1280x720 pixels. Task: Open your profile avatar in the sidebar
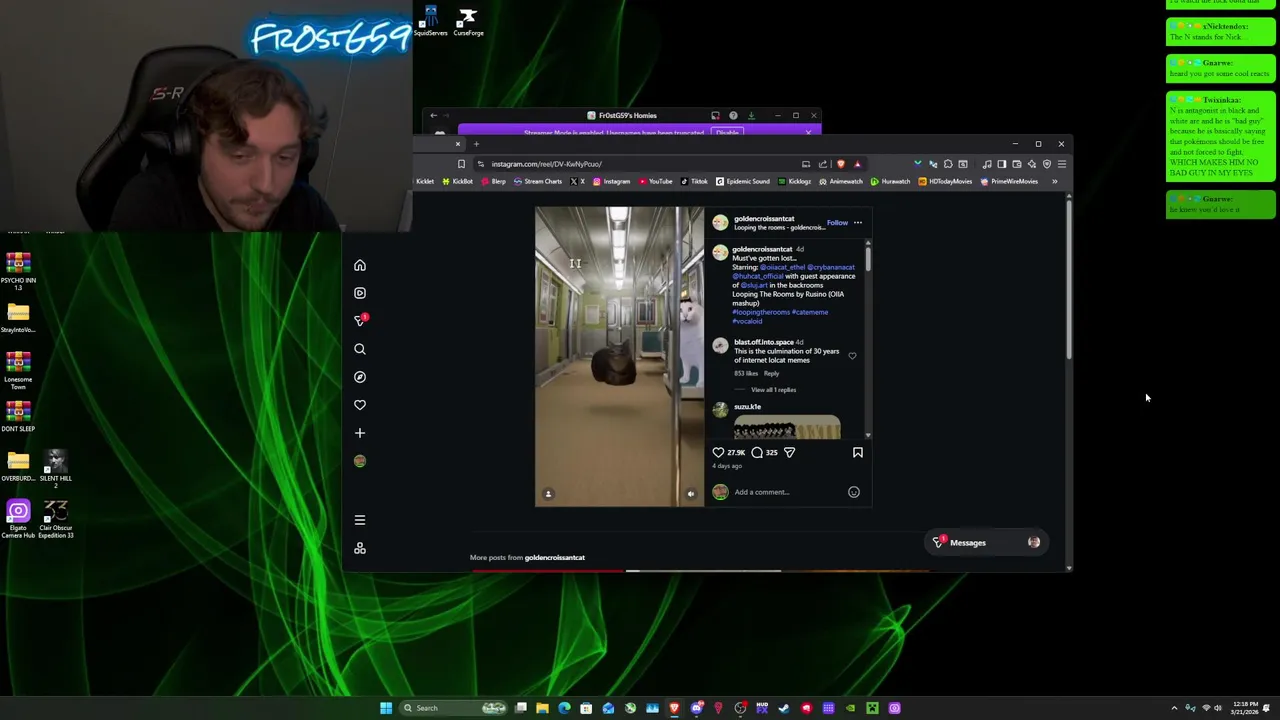click(360, 461)
